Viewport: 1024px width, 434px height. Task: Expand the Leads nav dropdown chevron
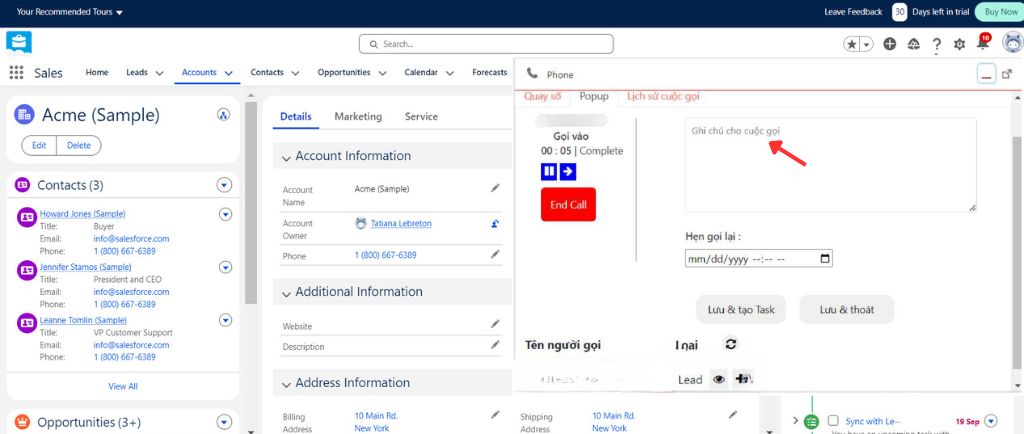pyautogui.click(x=160, y=73)
